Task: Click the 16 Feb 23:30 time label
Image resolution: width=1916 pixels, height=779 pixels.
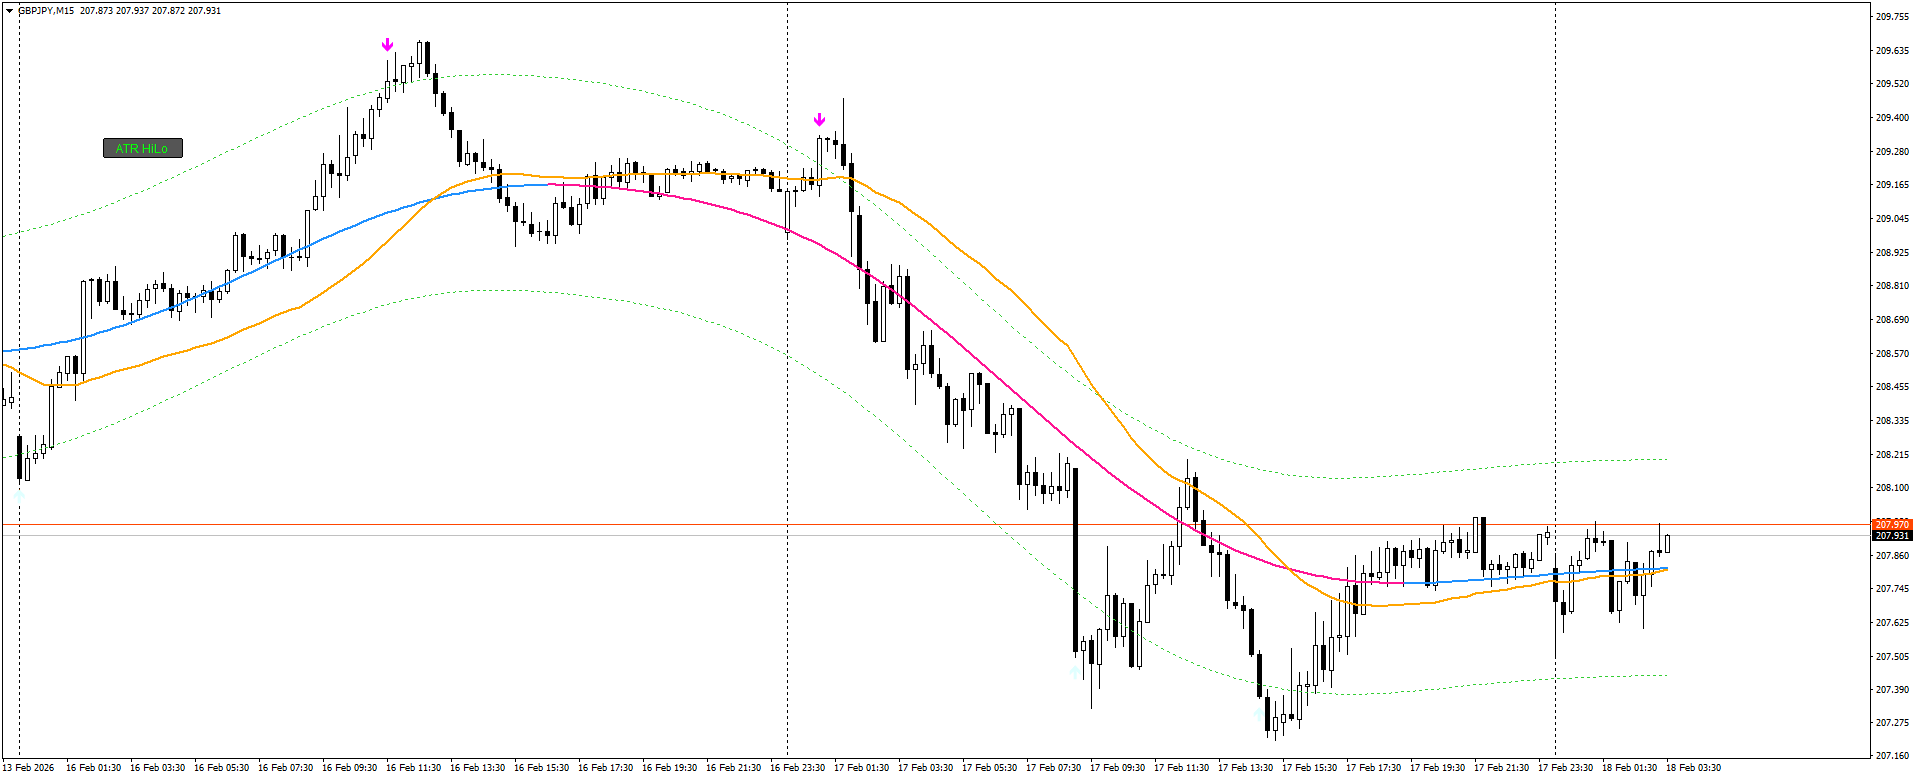Action: coord(797,768)
